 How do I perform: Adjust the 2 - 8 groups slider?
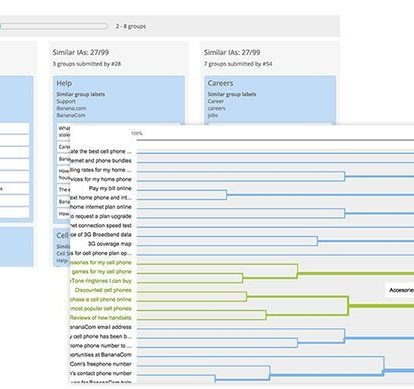54,26
